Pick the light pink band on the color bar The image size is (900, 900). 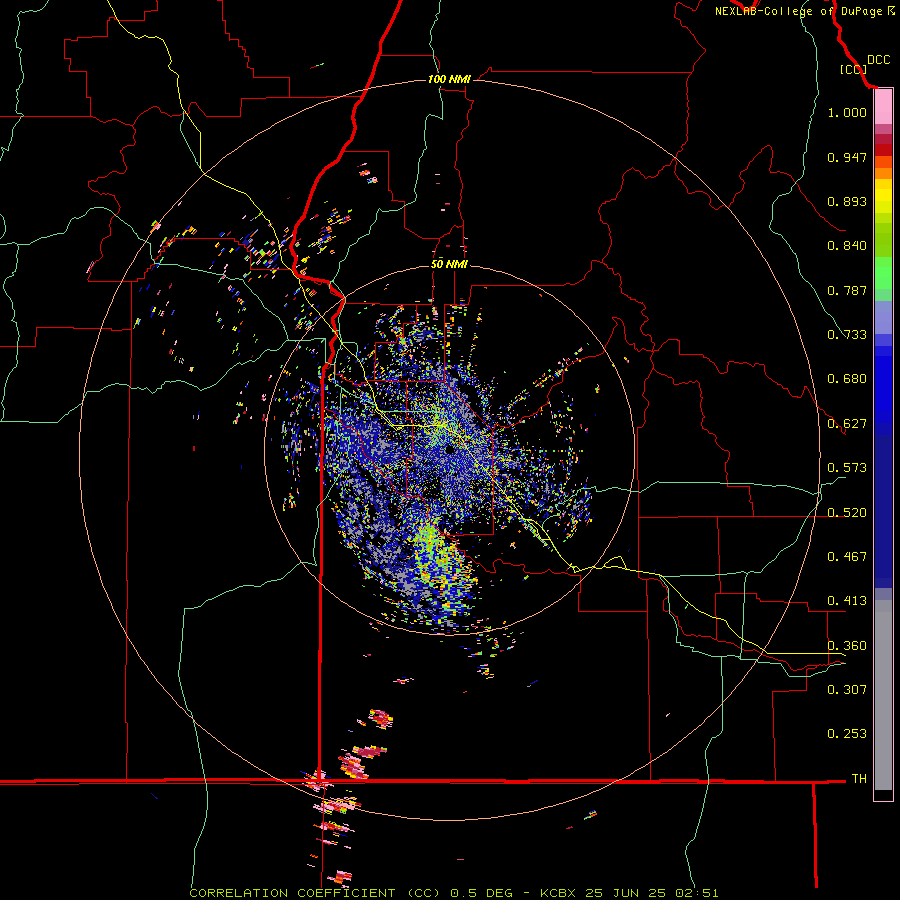[883, 107]
